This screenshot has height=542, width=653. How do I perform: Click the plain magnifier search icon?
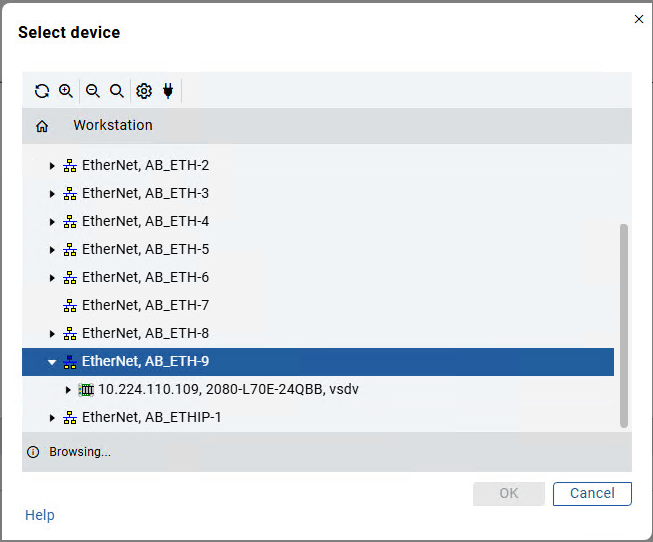click(117, 91)
